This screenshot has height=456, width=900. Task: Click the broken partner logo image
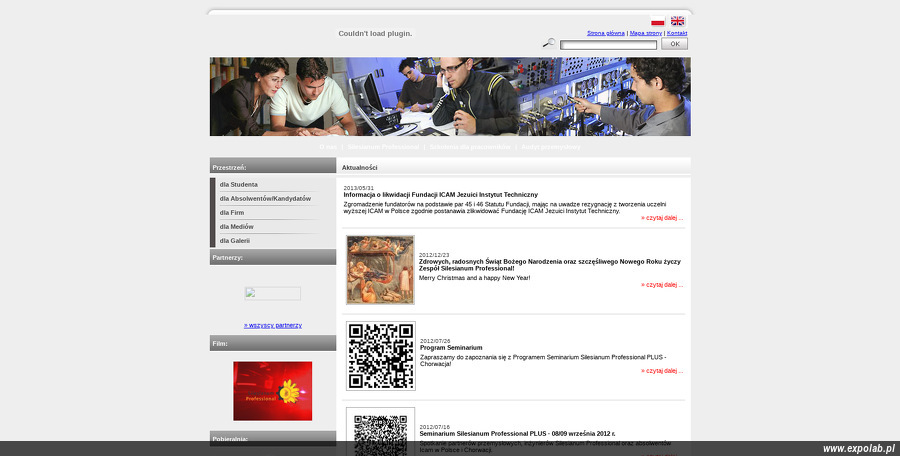pyautogui.click(x=273, y=293)
